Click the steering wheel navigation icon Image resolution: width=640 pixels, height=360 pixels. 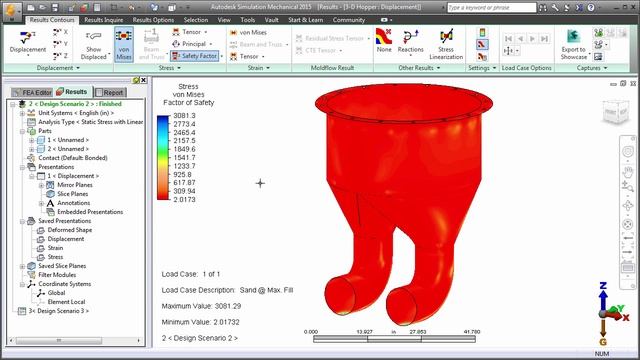click(627, 152)
